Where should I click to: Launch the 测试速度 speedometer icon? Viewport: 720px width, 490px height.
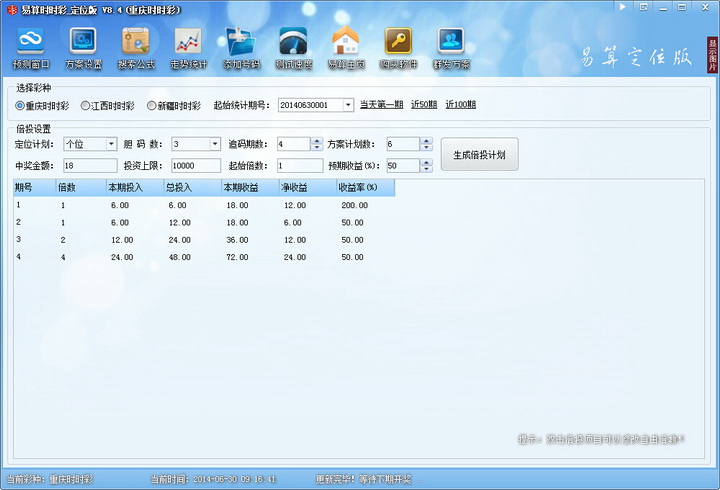(293, 42)
